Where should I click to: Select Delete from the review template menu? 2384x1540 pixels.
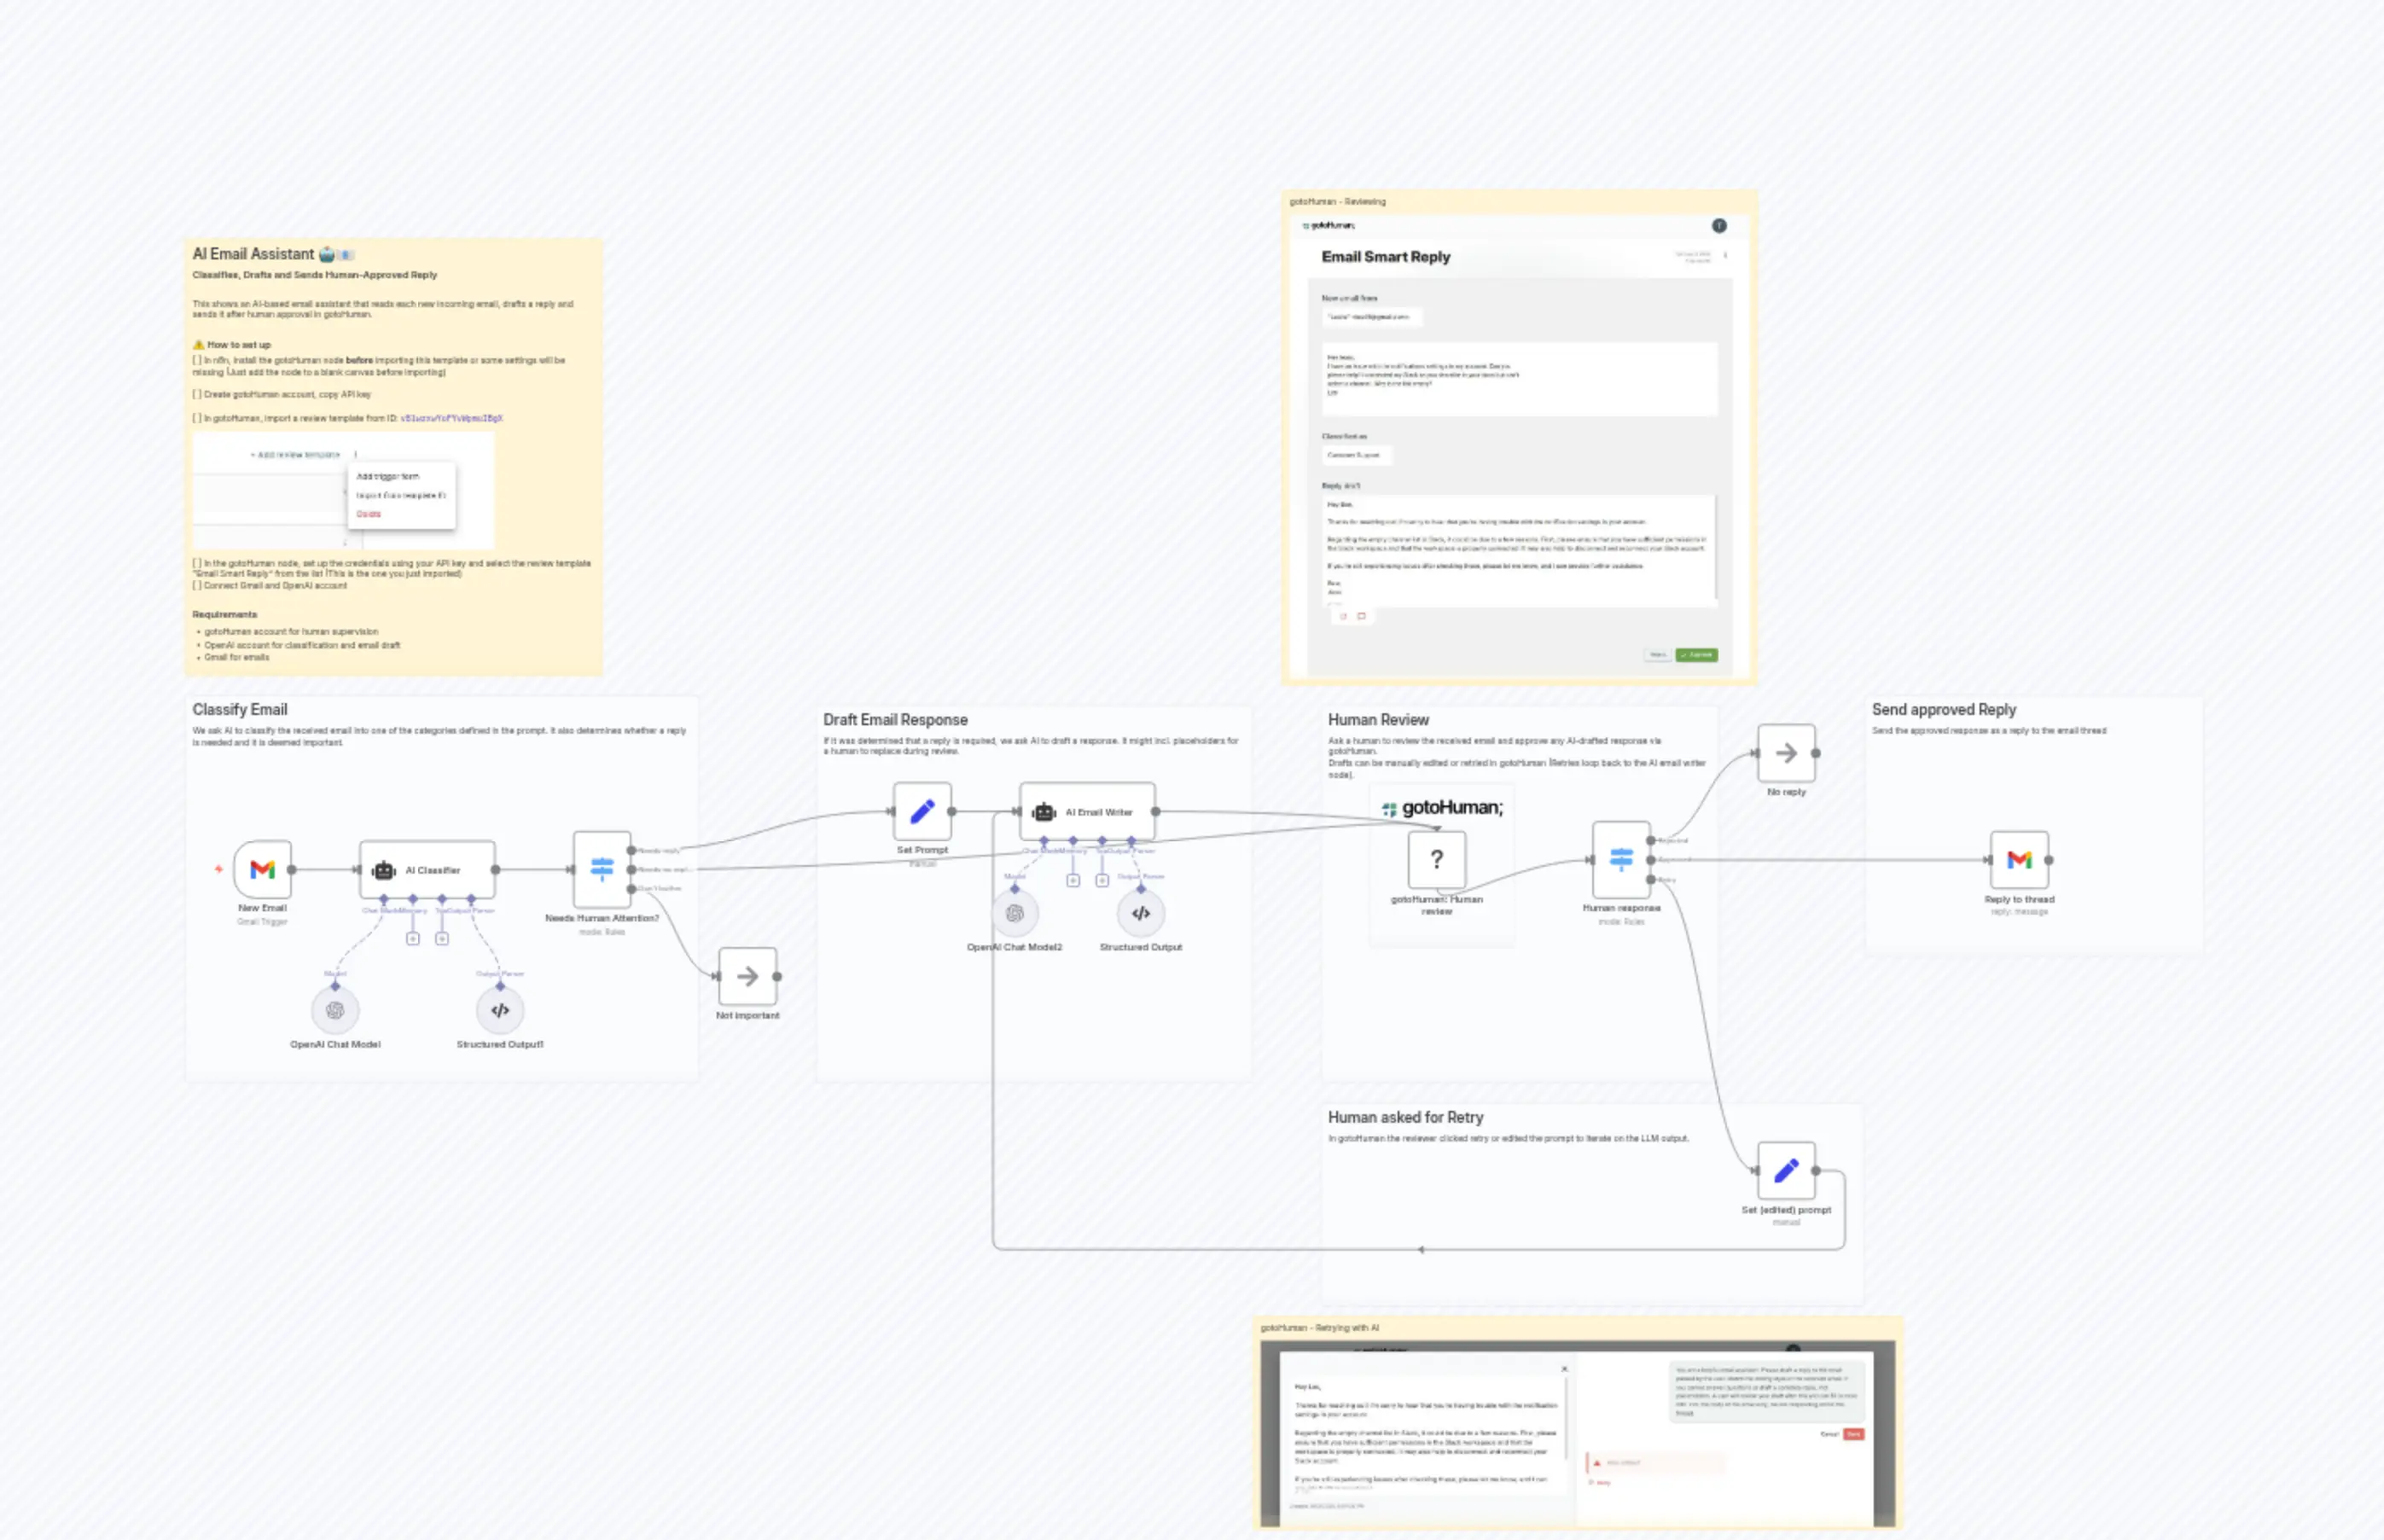(368, 513)
